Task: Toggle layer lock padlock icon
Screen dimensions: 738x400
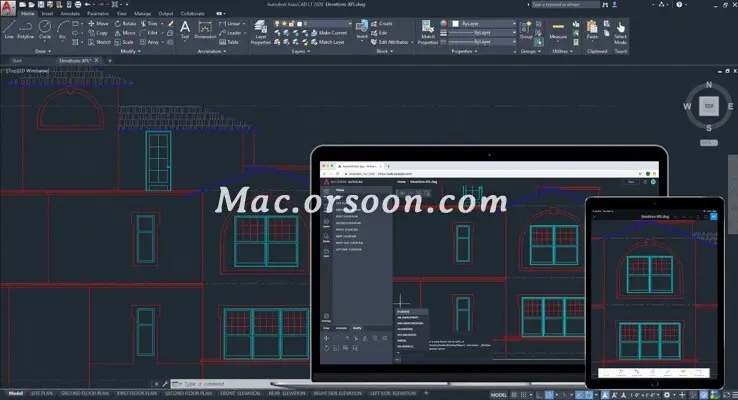Action: pos(292,24)
